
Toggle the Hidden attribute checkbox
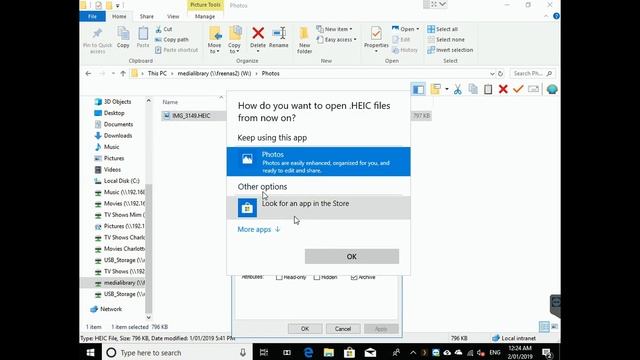pos(317,278)
